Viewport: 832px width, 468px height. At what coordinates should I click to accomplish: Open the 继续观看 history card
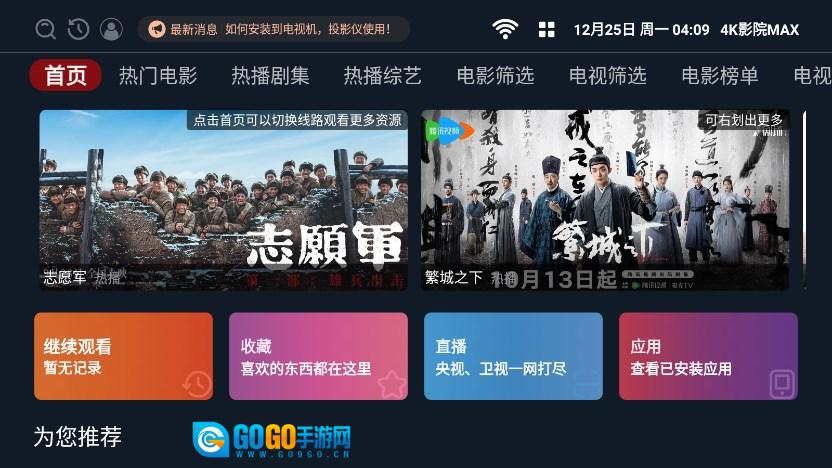pyautogui.click(x=124, y=356)
